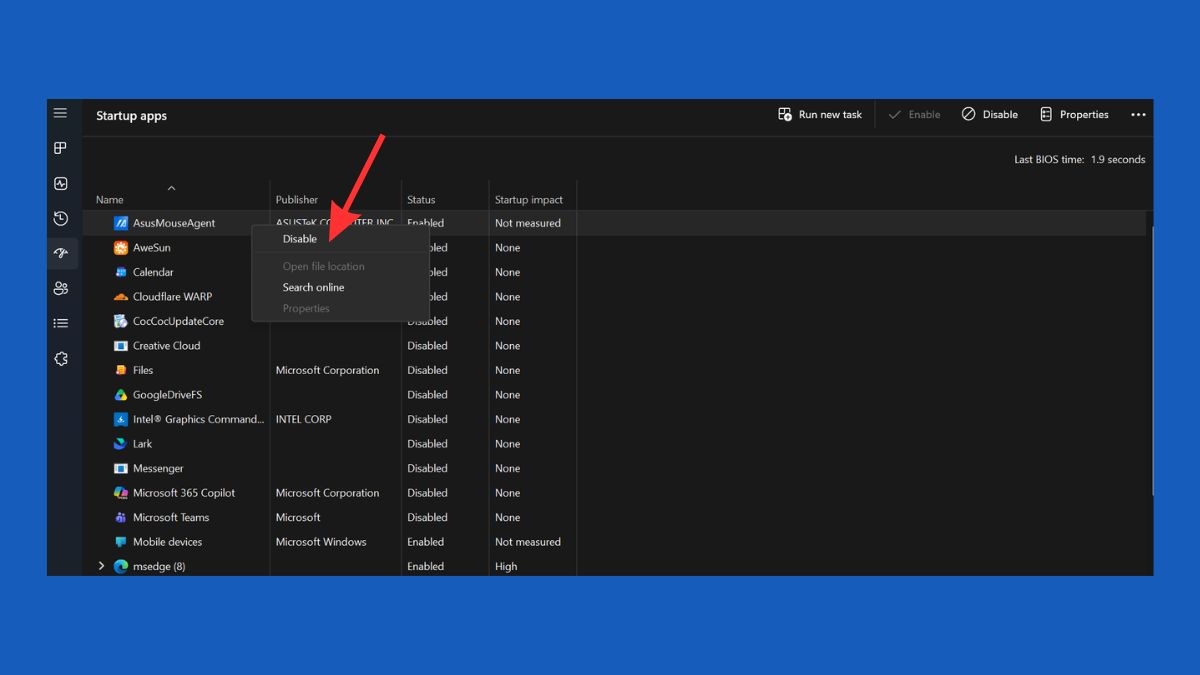
Task: Click the Microsoft 365 Copilot icon
Action: click(x=121, y=492)
